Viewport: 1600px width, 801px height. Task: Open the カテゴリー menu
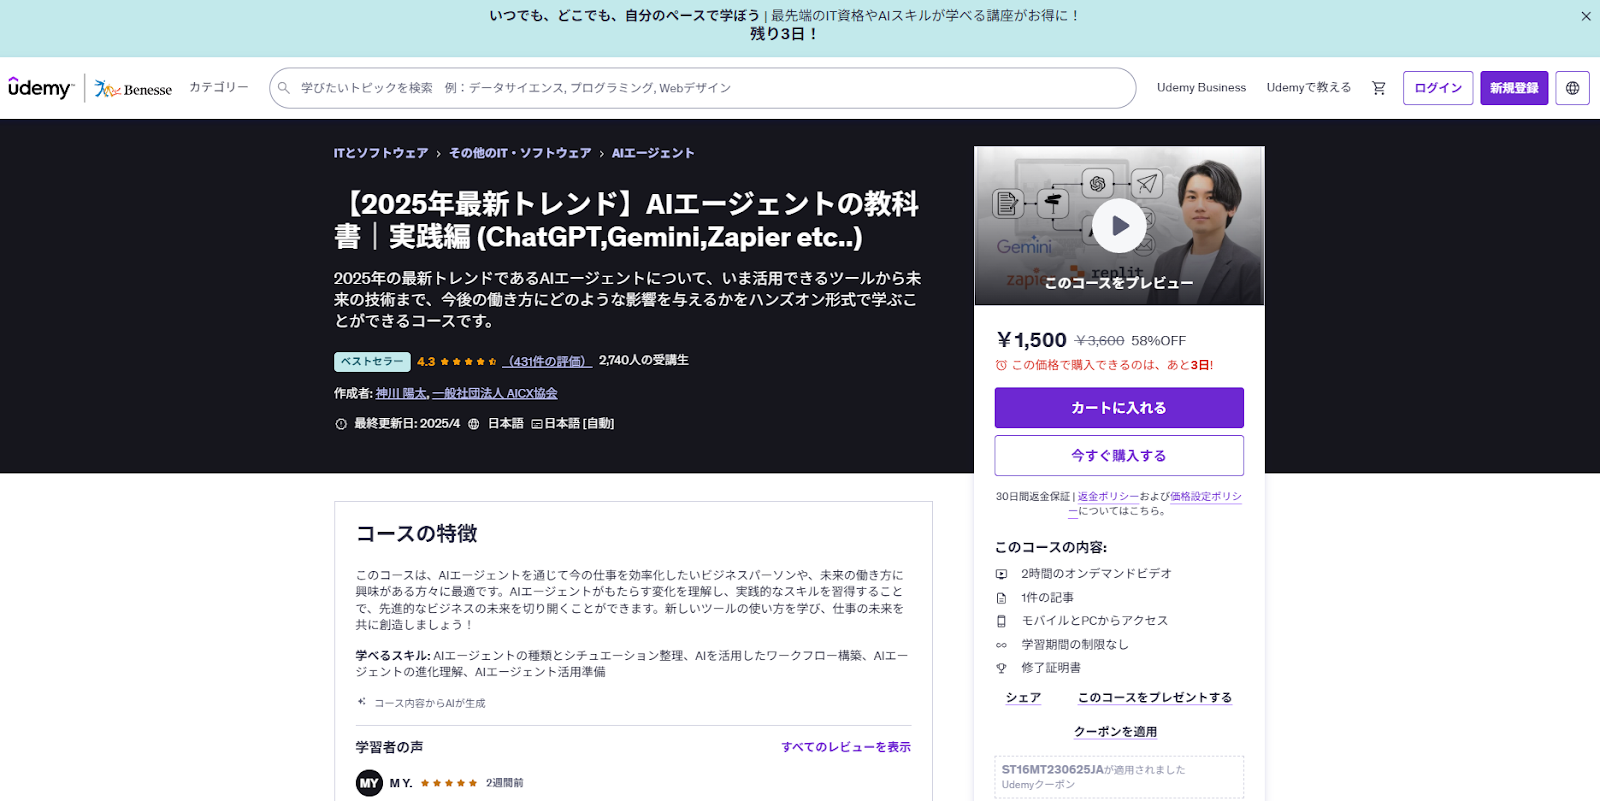pyautogui.click(x=219, y=88)
